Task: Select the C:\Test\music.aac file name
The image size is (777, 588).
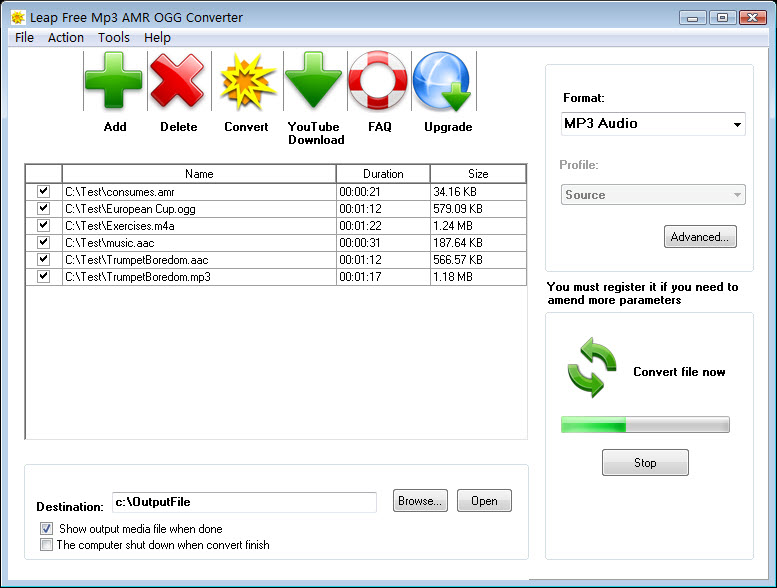Action: tap(110, 243)
